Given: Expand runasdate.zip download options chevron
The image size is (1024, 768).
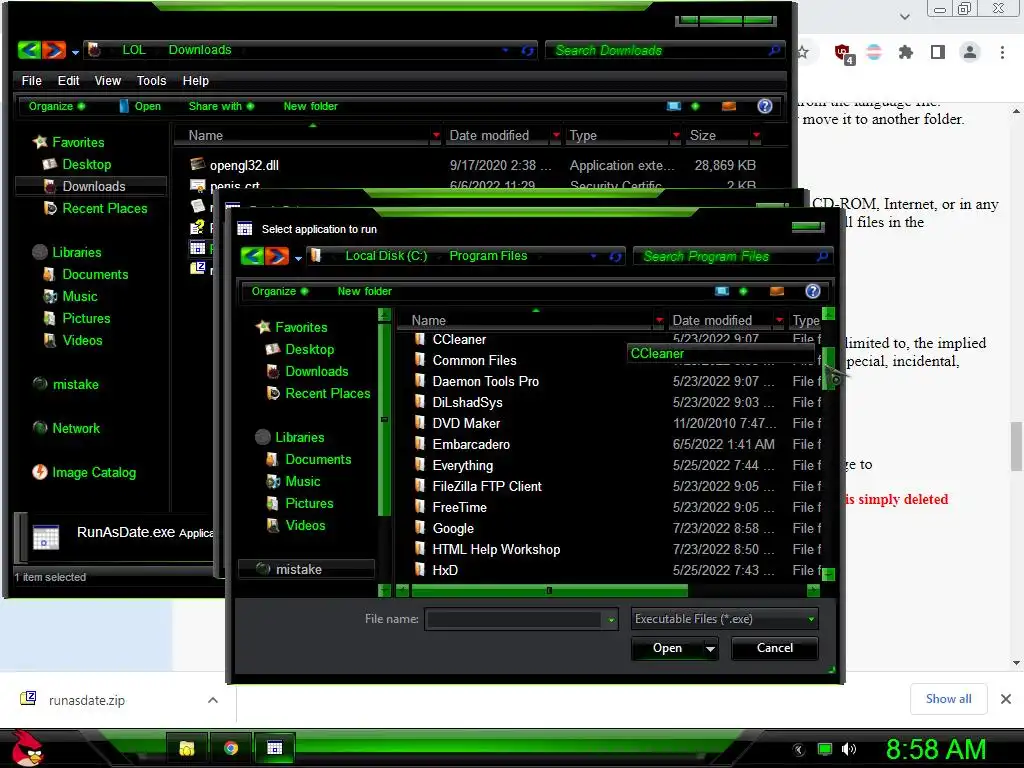Looking at the screenshot, I should click(213, 700).
